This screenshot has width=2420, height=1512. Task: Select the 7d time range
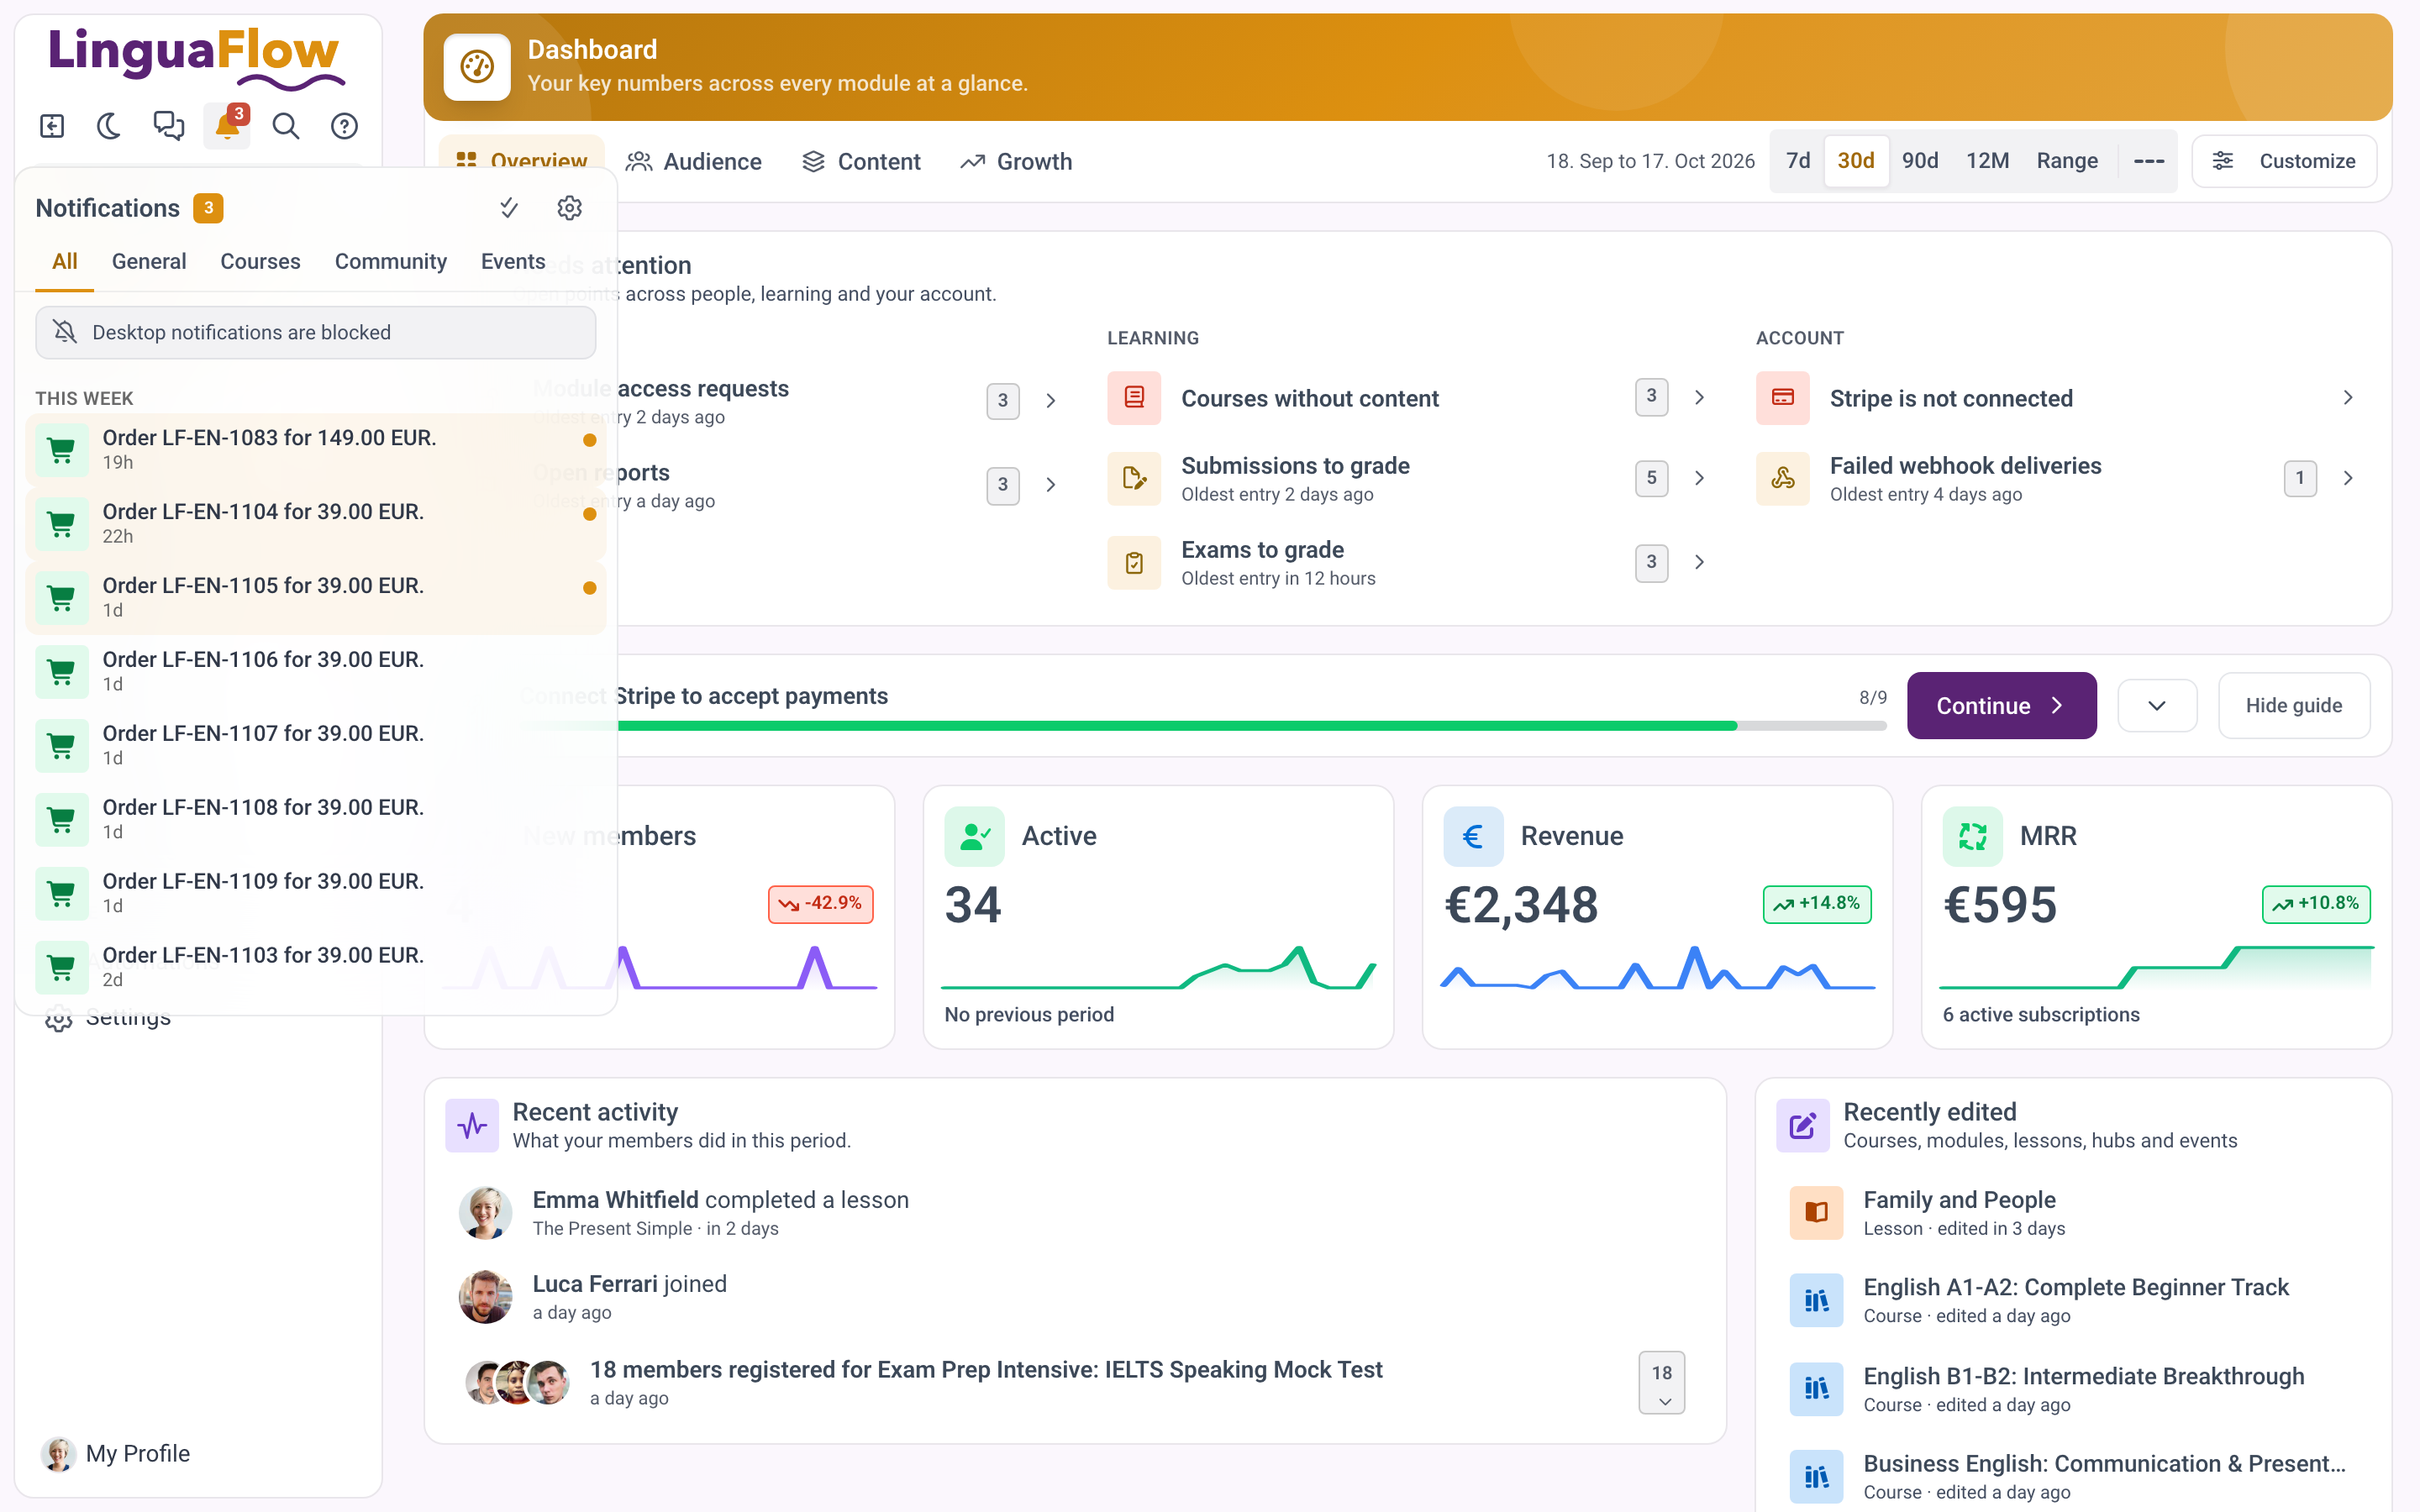[1798, 161]
